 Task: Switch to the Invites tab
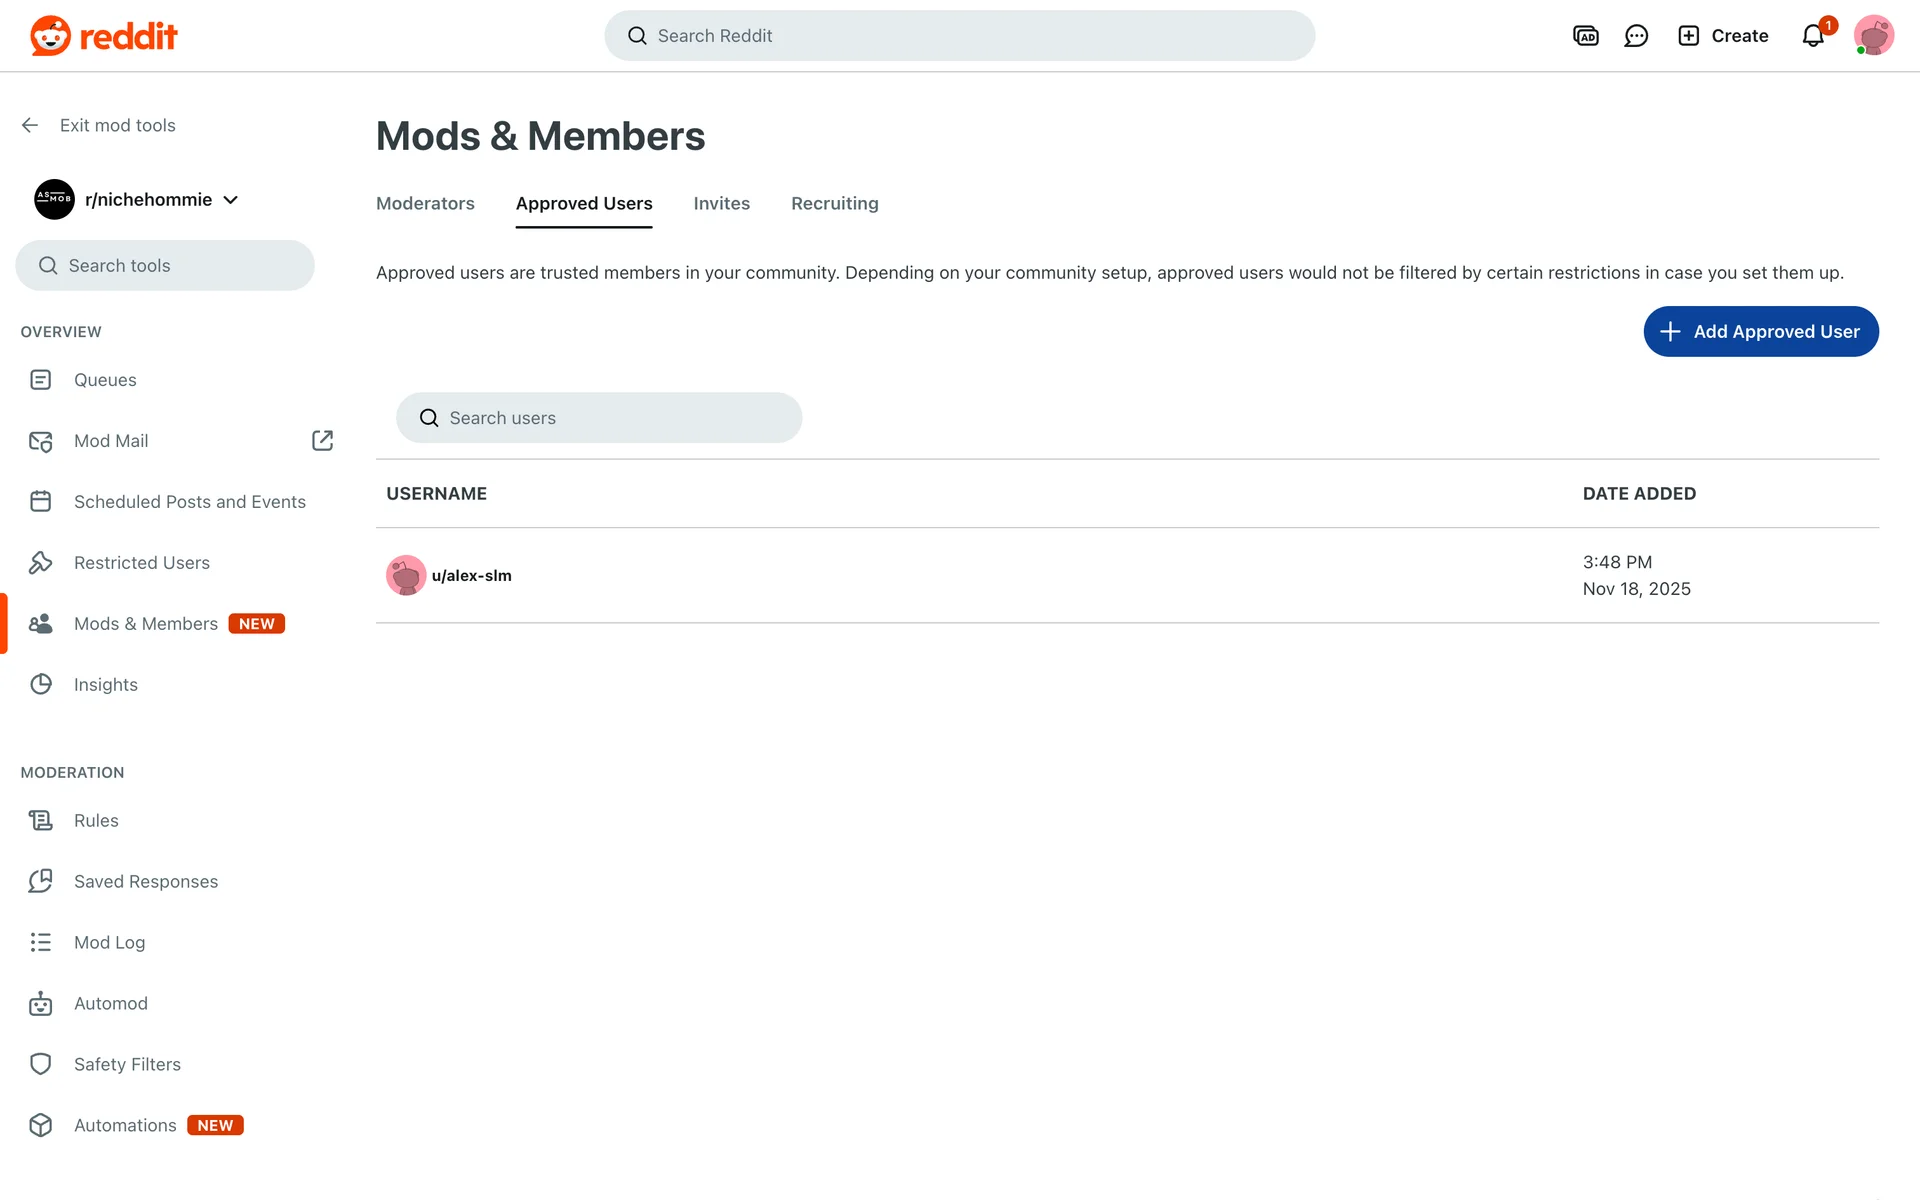(721, 204)
